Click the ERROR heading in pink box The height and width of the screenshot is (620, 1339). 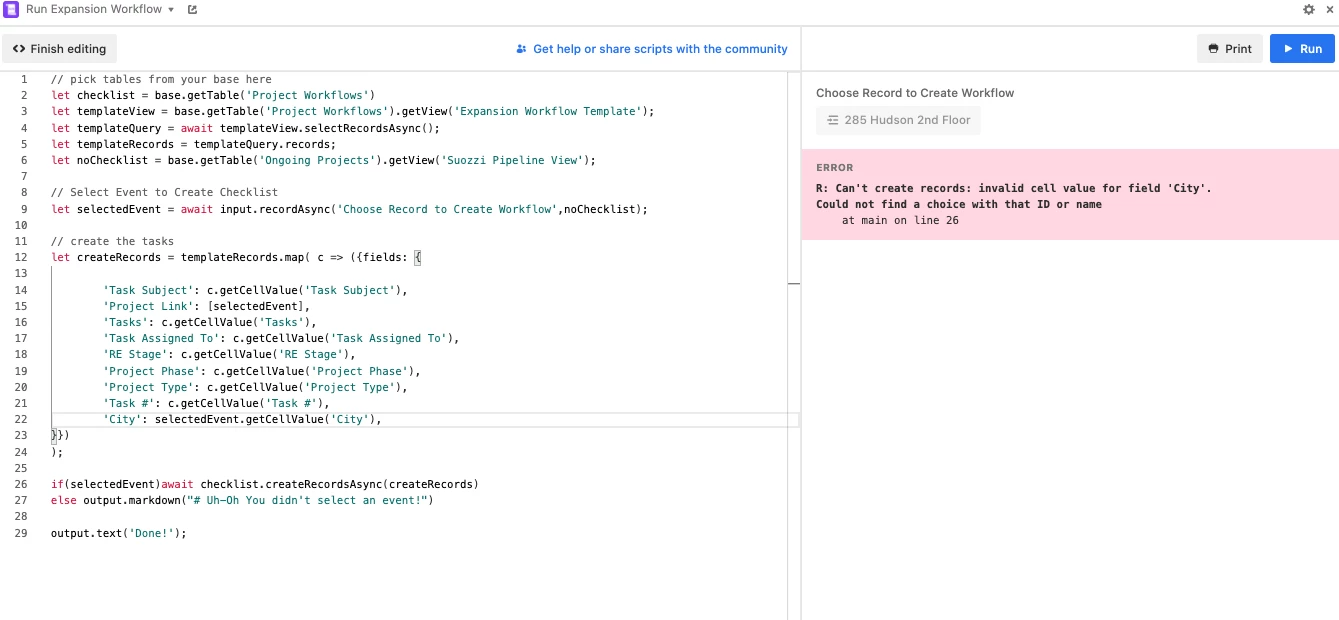pos(835,168)
